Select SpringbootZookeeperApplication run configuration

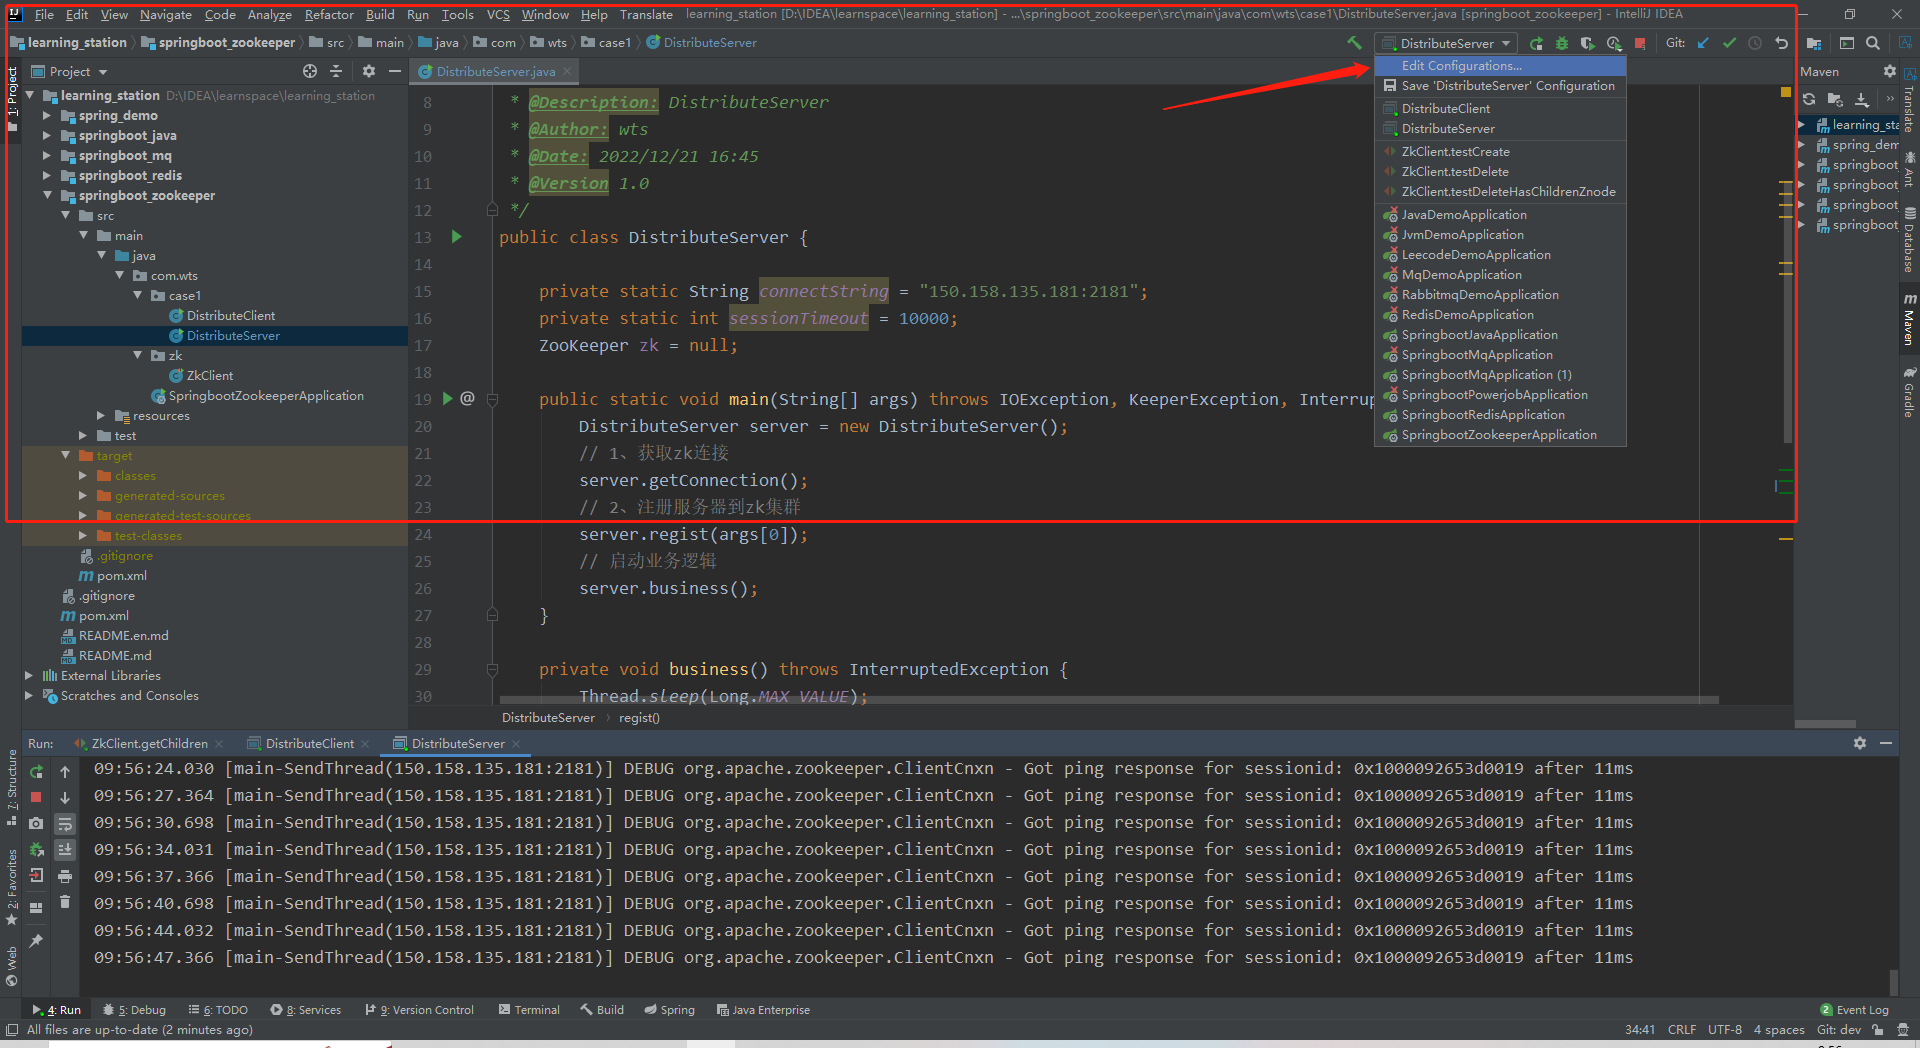click(x=1498, y=435)
